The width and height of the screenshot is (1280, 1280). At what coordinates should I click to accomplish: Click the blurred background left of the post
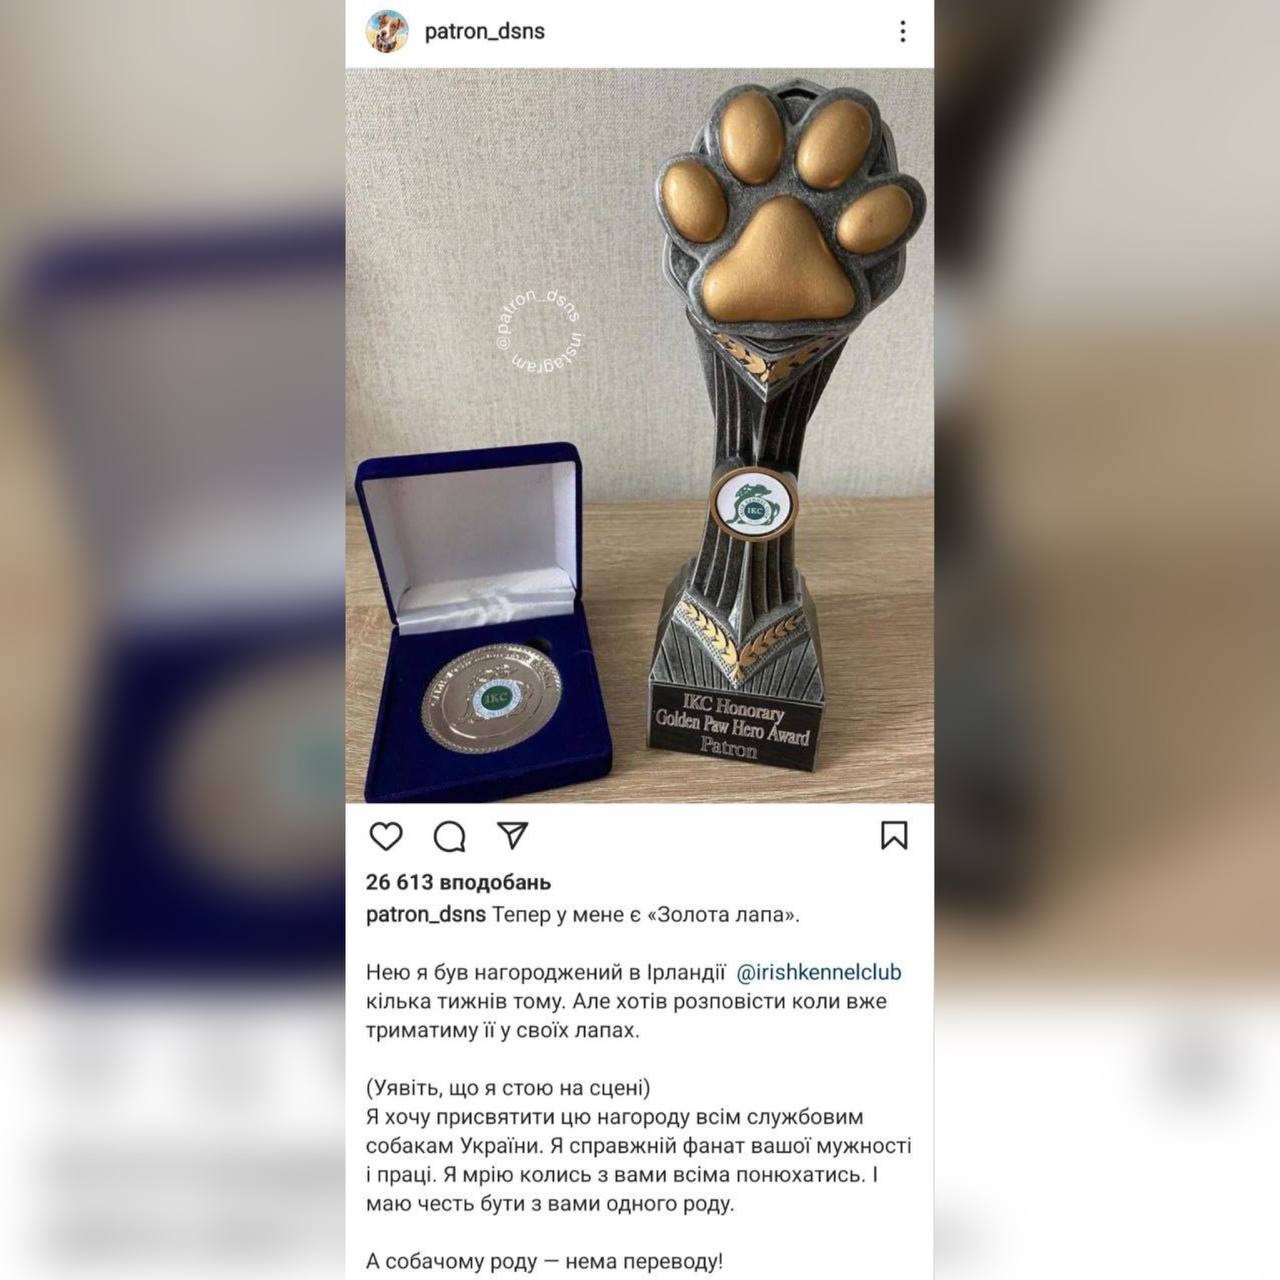[x=172, y=640]
